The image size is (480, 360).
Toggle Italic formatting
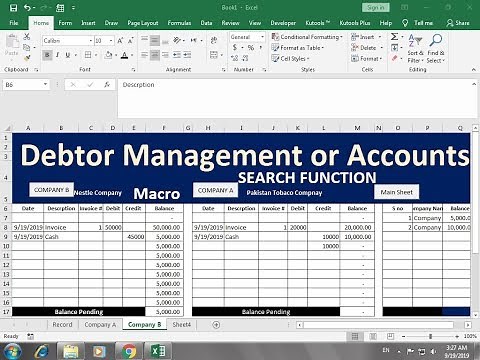click(57, 55)
